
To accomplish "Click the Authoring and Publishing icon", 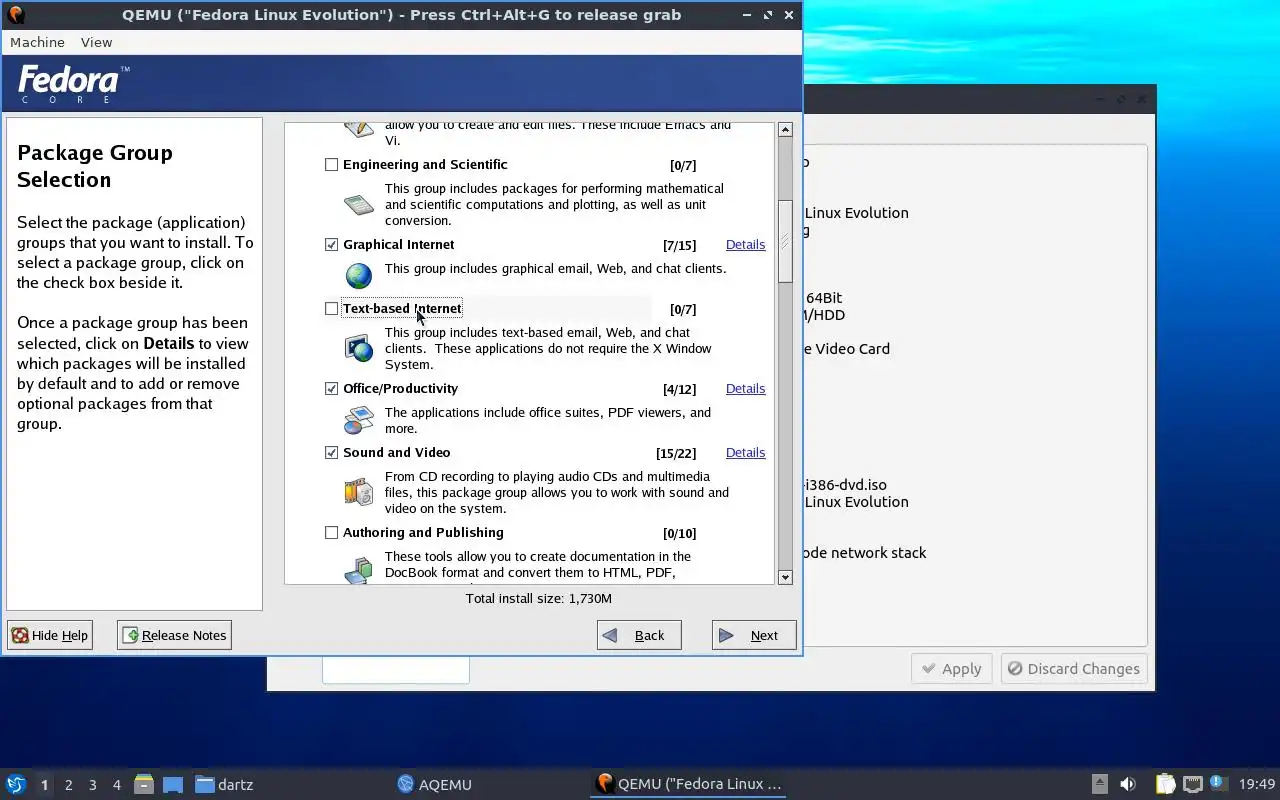I will click(x=358, y=570).
